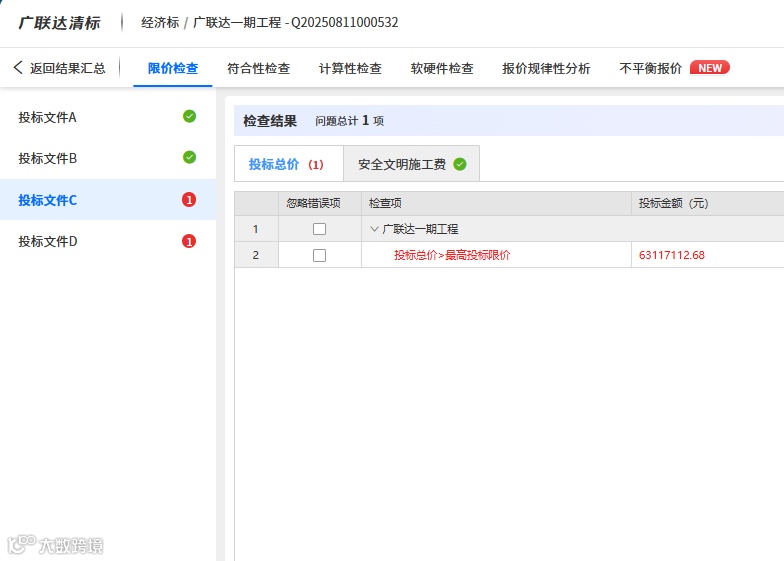Click row number 1 cell
The width and height of the screenshot is (784, 561).
coord(256,229)
